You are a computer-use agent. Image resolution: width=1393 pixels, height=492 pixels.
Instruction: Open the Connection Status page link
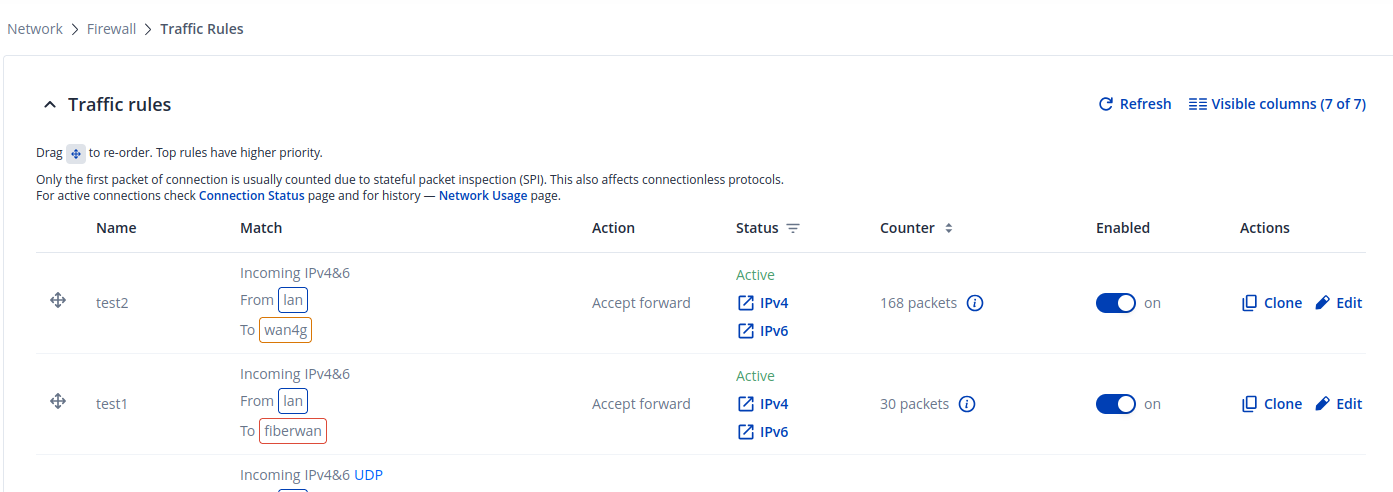[x=251, y=196]
